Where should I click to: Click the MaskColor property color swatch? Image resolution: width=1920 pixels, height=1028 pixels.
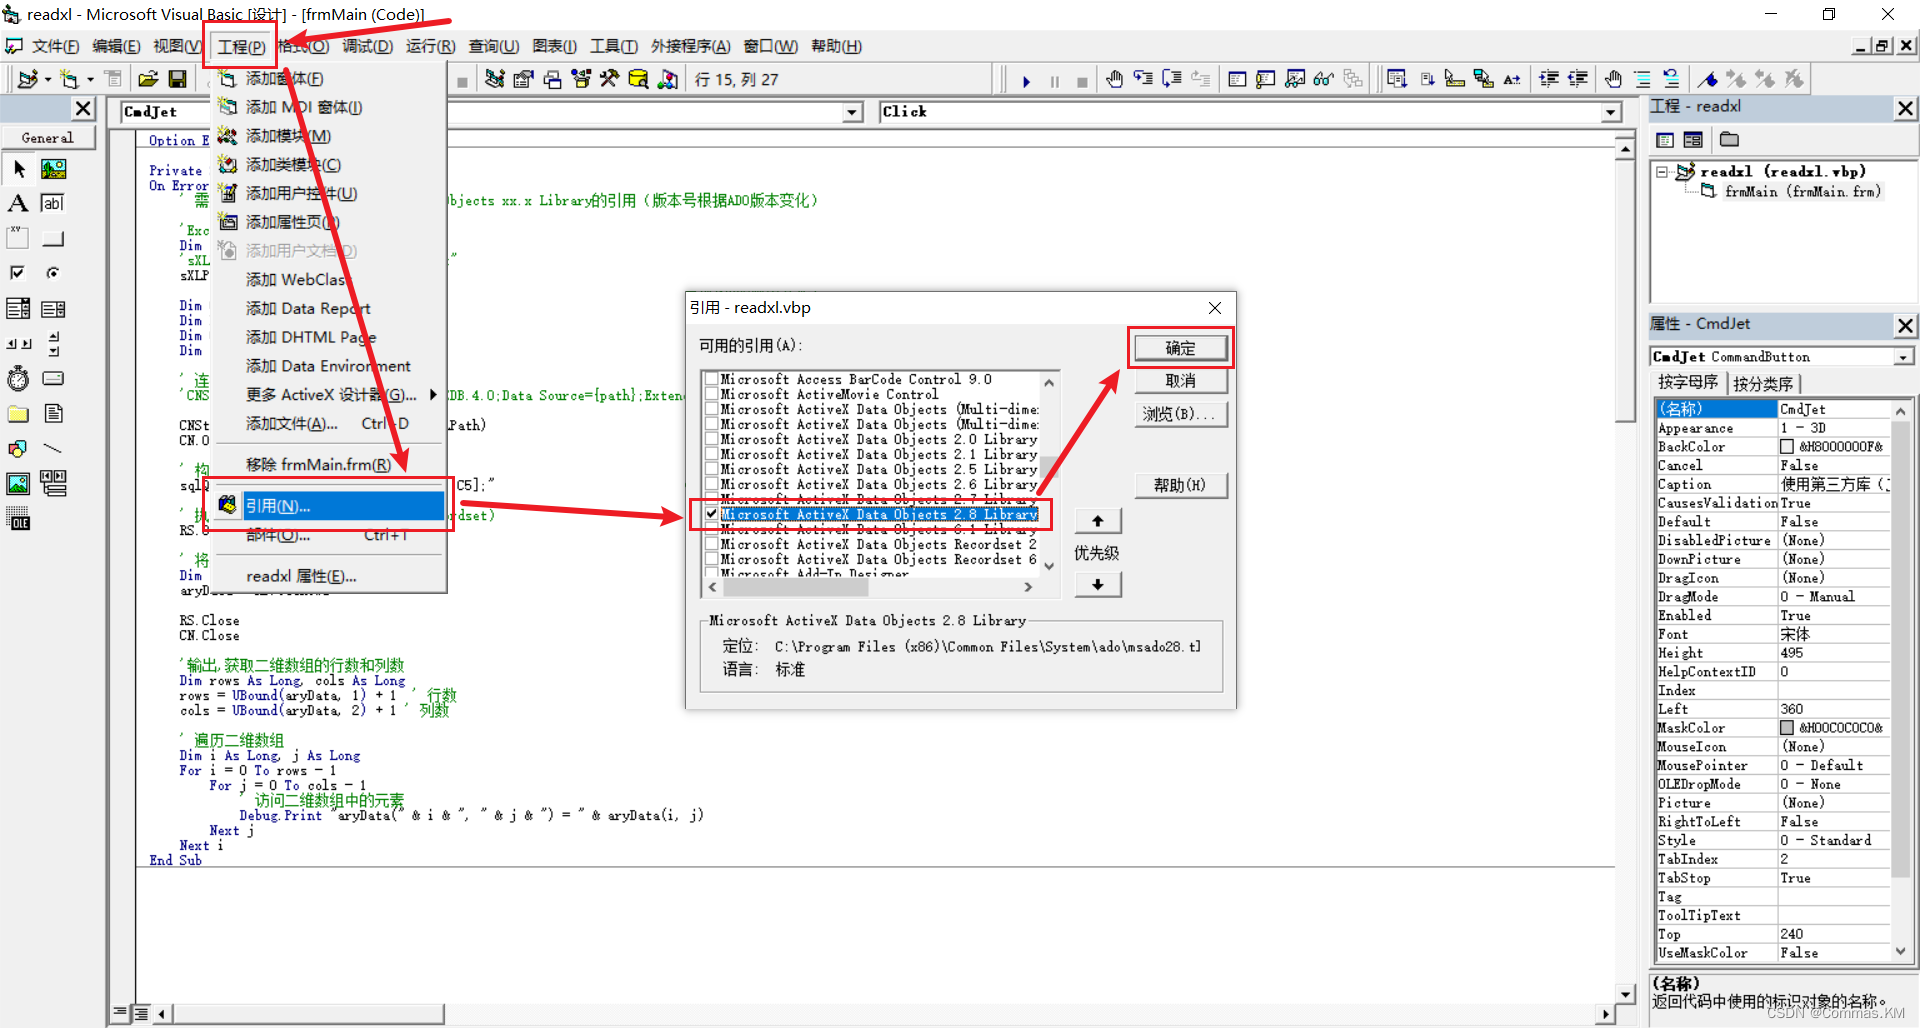[1787, 728]
